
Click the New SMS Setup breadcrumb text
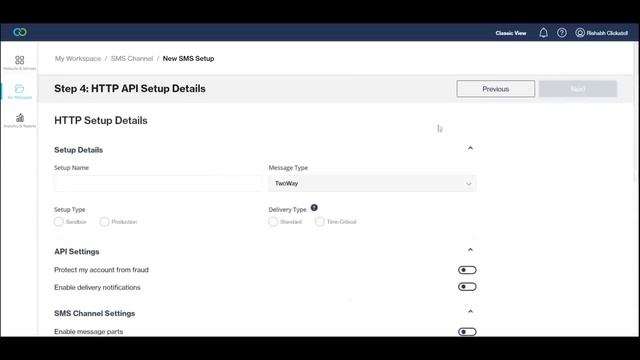[188, 58]
